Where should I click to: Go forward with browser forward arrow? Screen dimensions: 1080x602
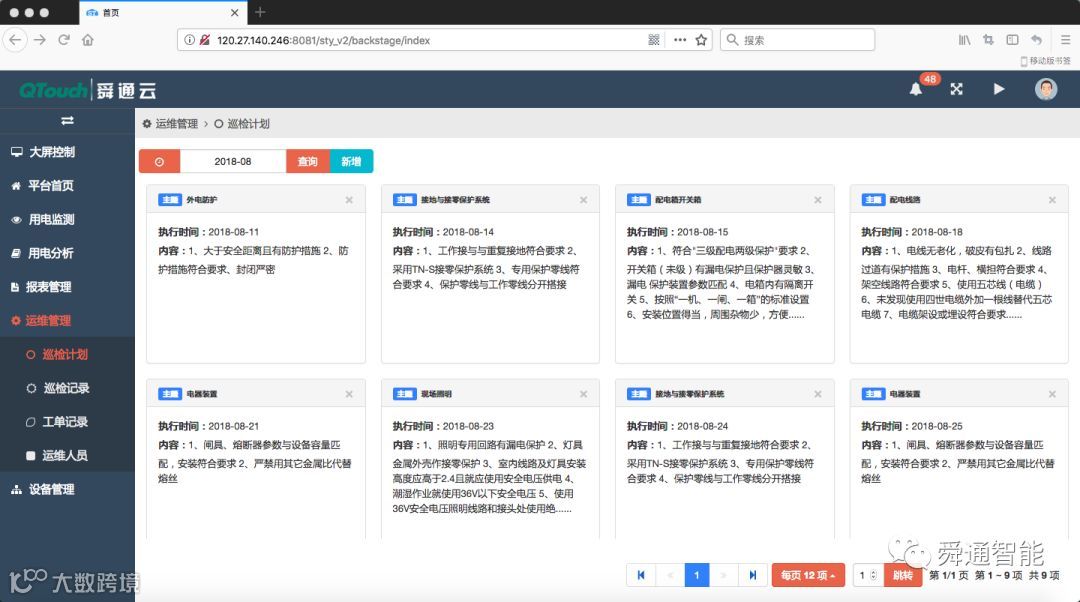pyautogui.click(x=39, y=40)
